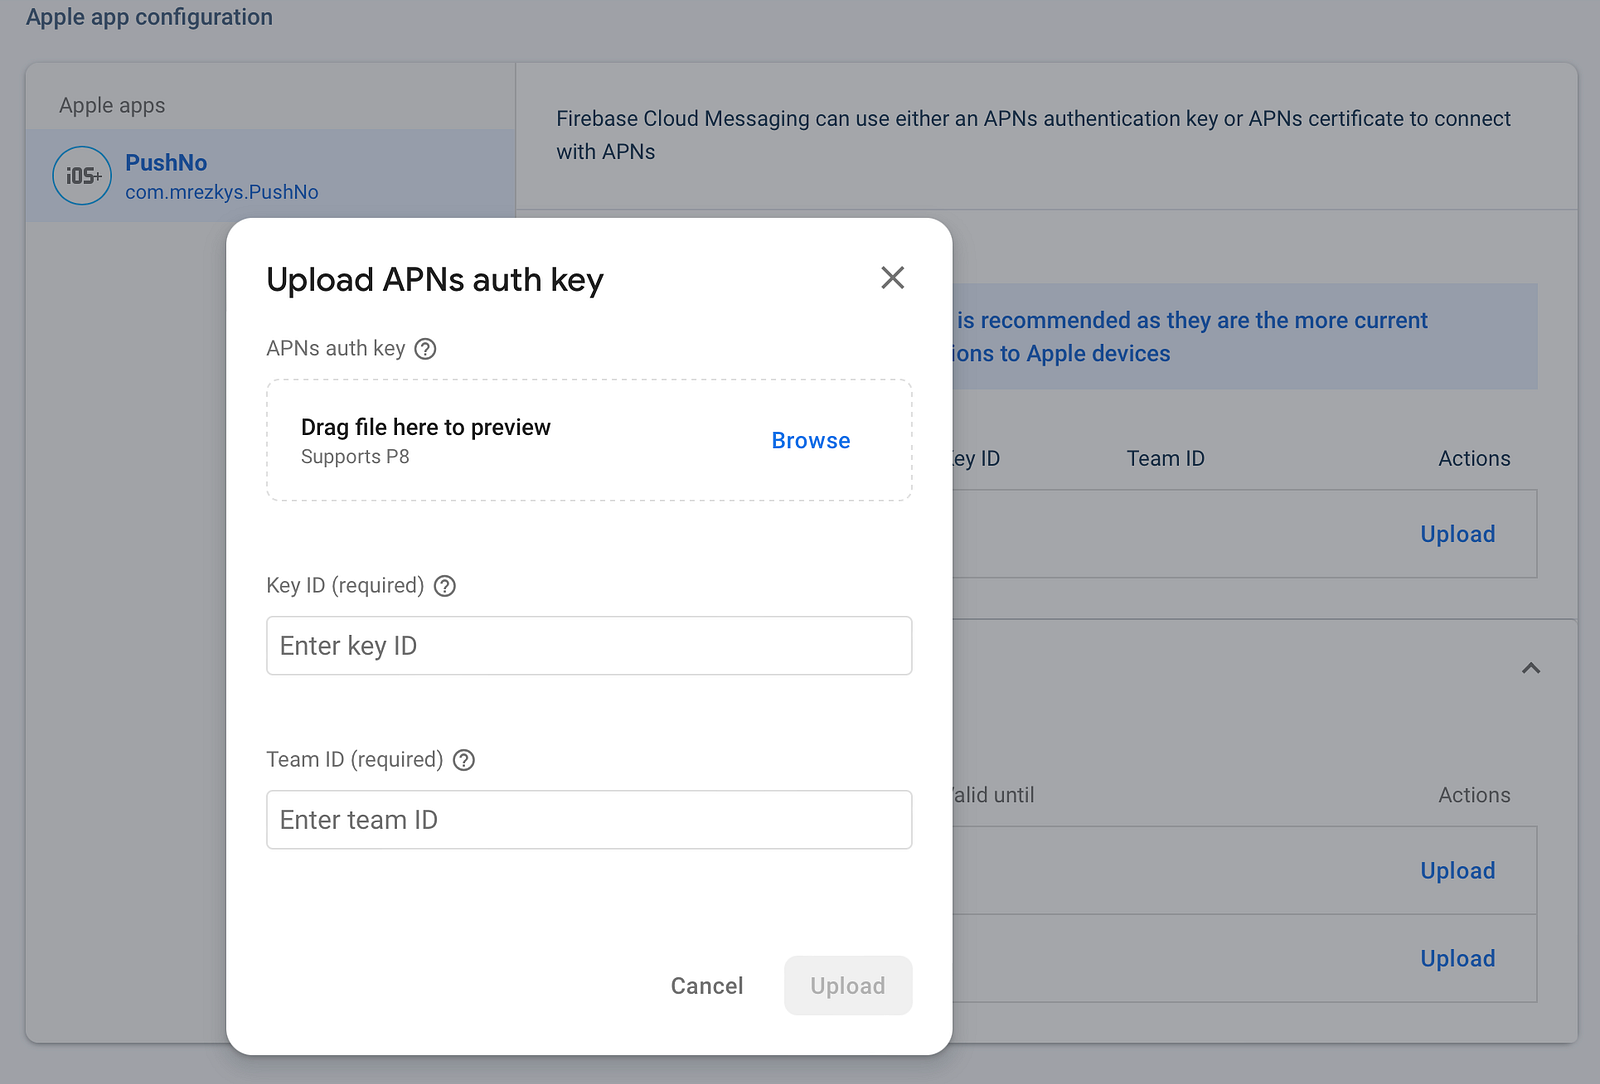Cancel the APNs auth key upload
The width and height of the screenshot is (1600, 1084).
point(707,986)
